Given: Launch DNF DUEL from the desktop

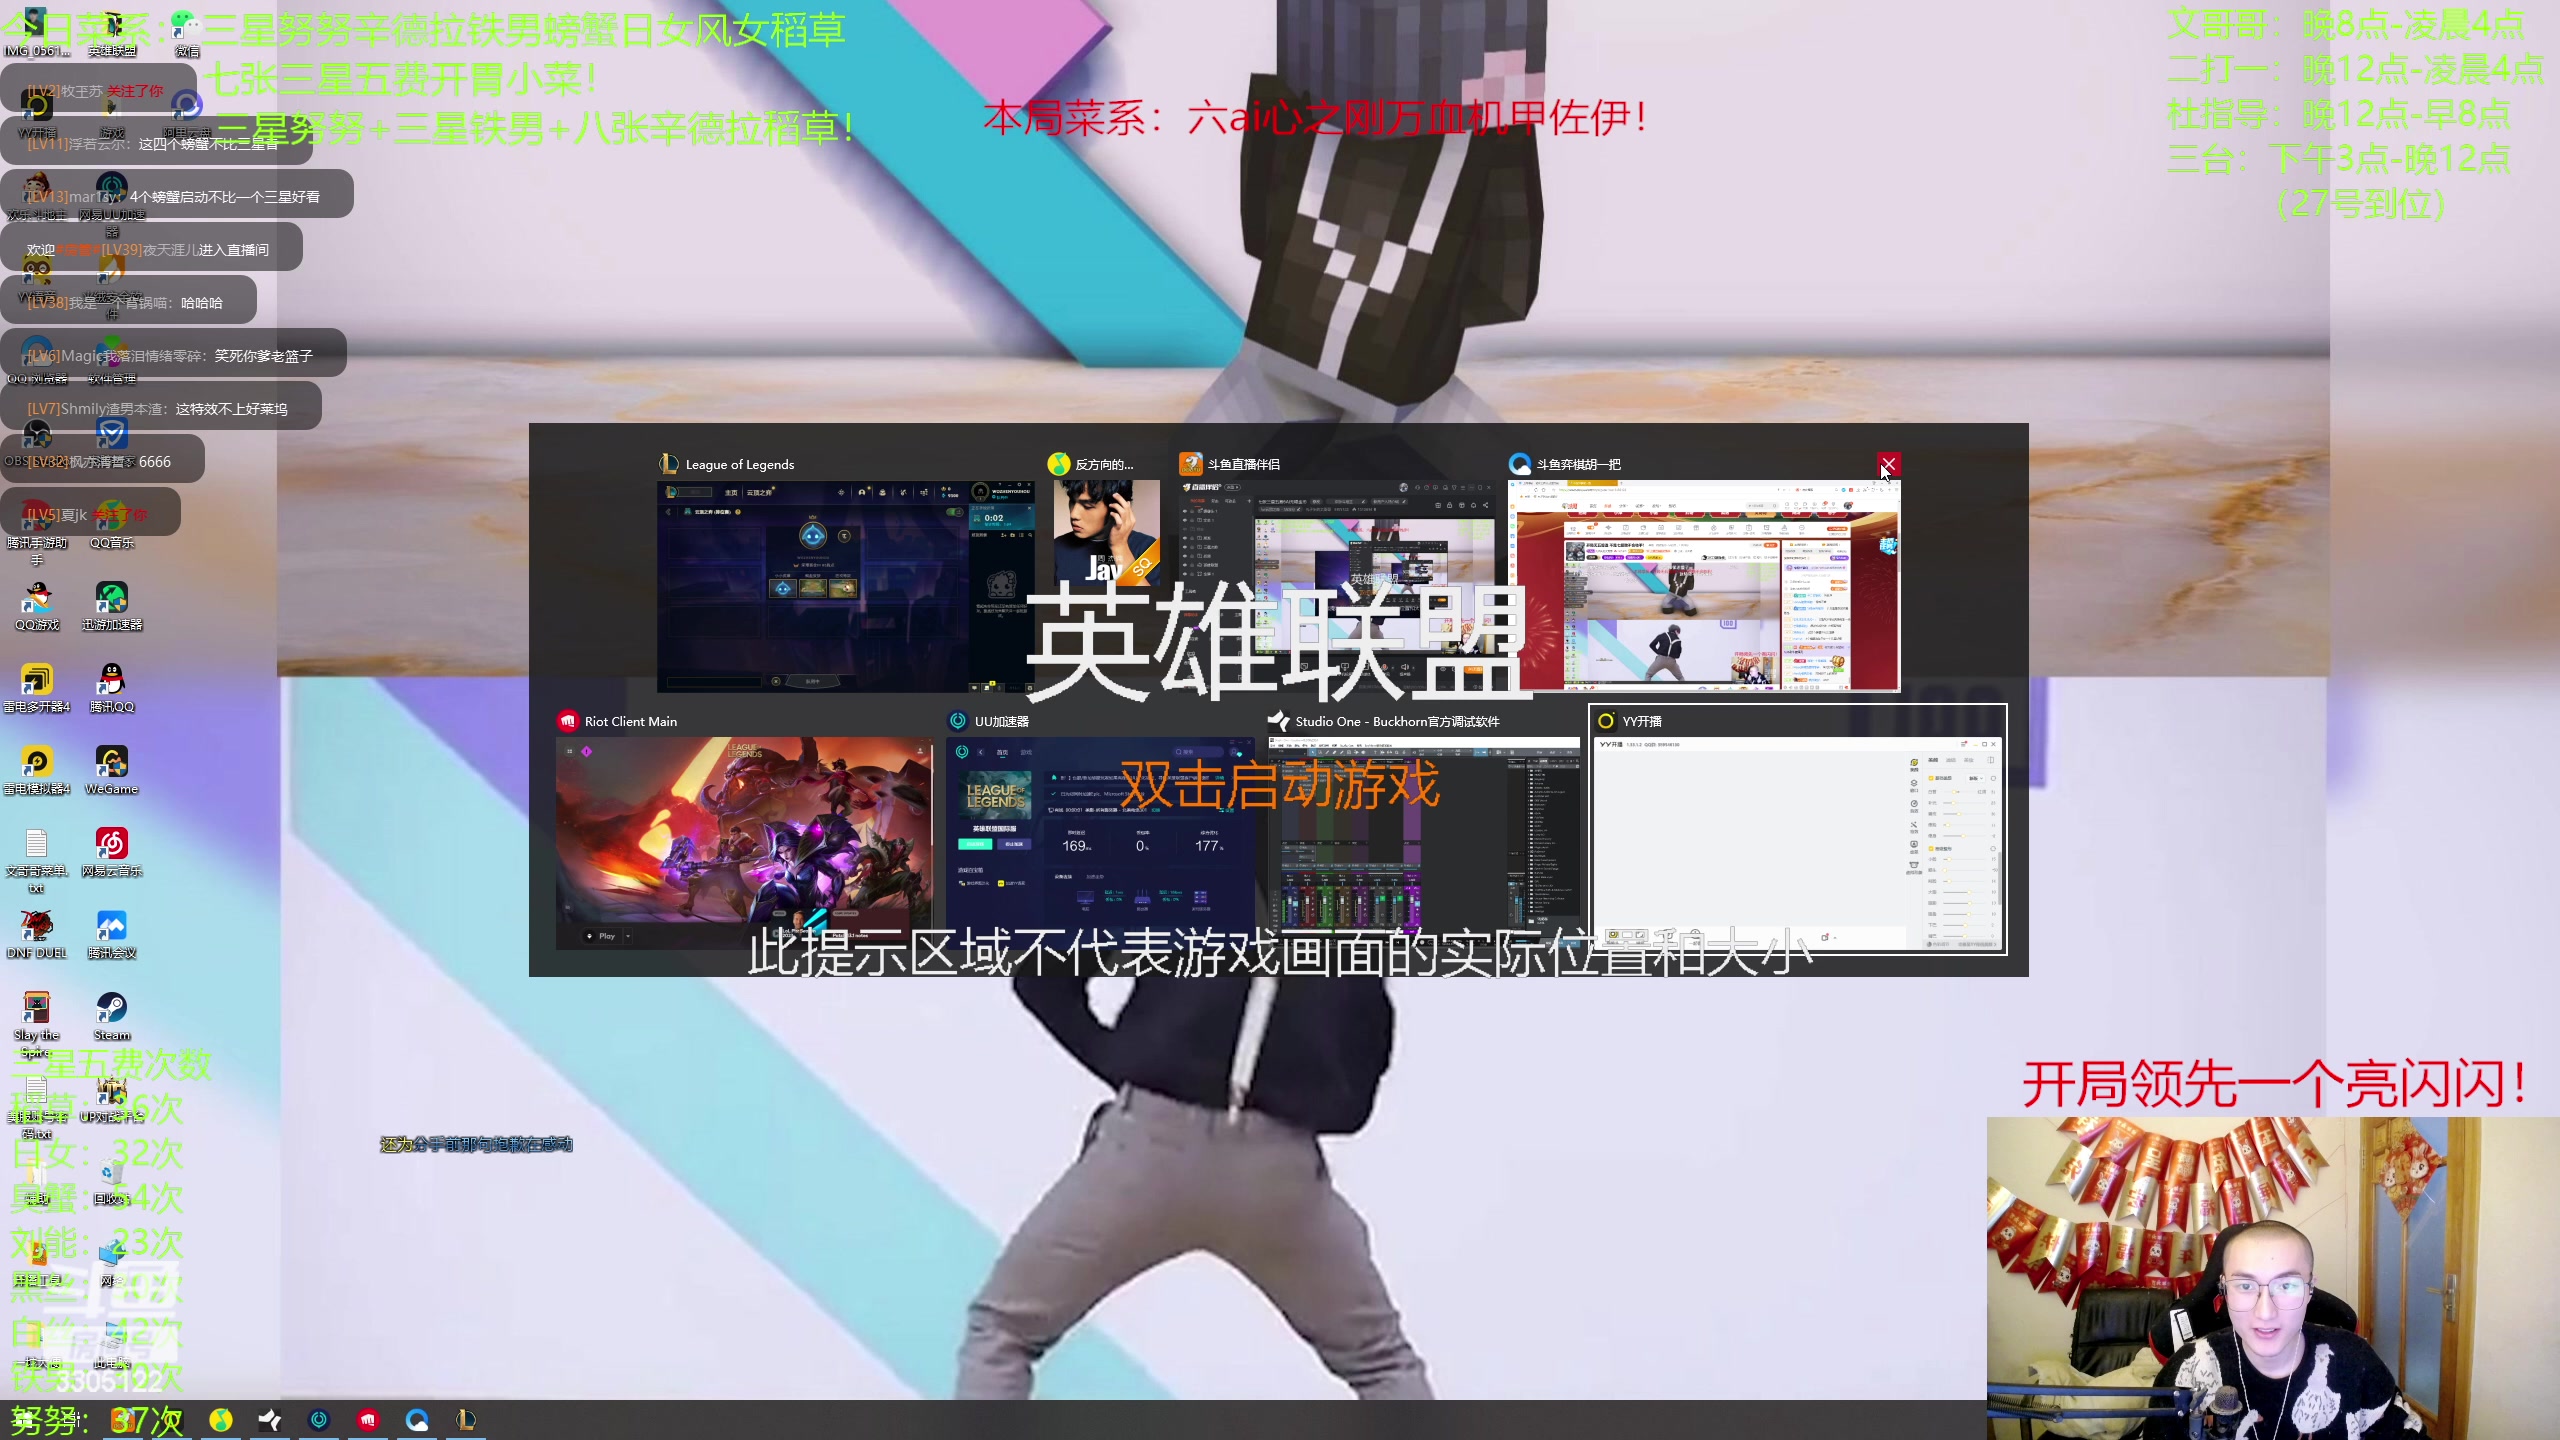Looking at the screenshot, I should click(37, 934).
